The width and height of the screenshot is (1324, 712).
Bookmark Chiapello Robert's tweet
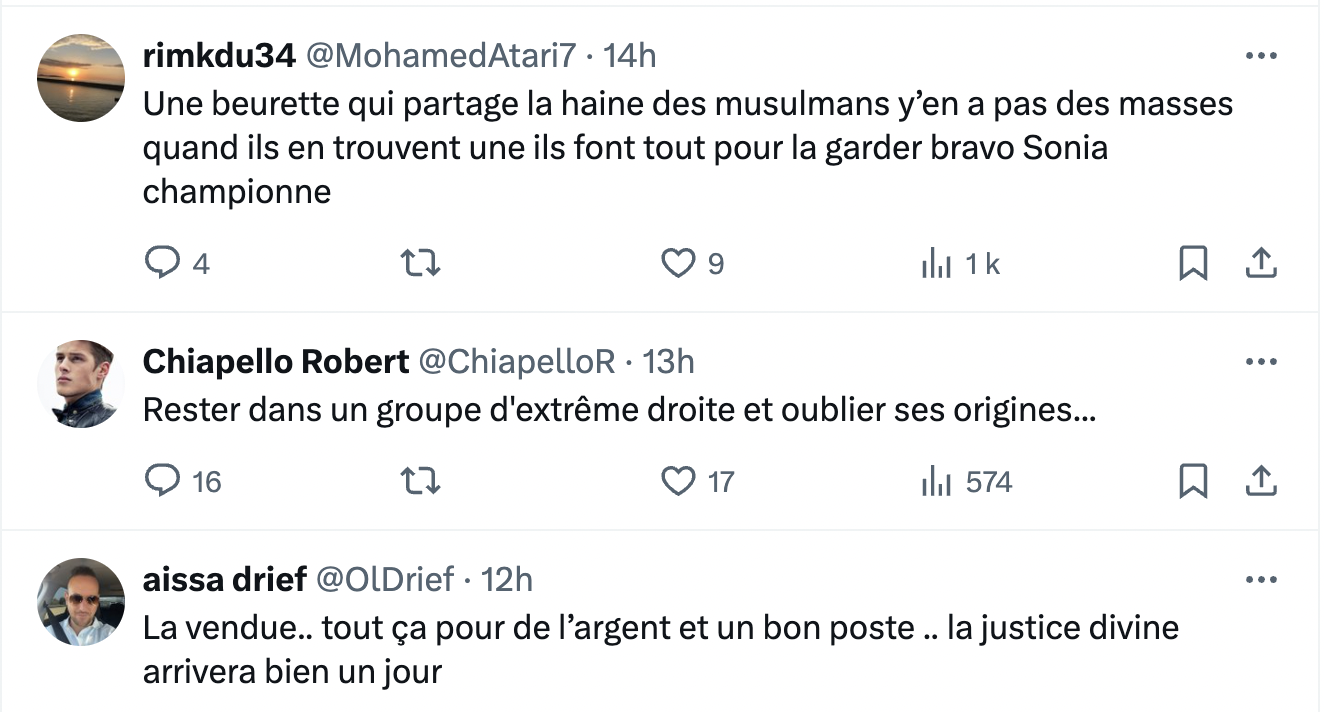[x=1193, y=482]
